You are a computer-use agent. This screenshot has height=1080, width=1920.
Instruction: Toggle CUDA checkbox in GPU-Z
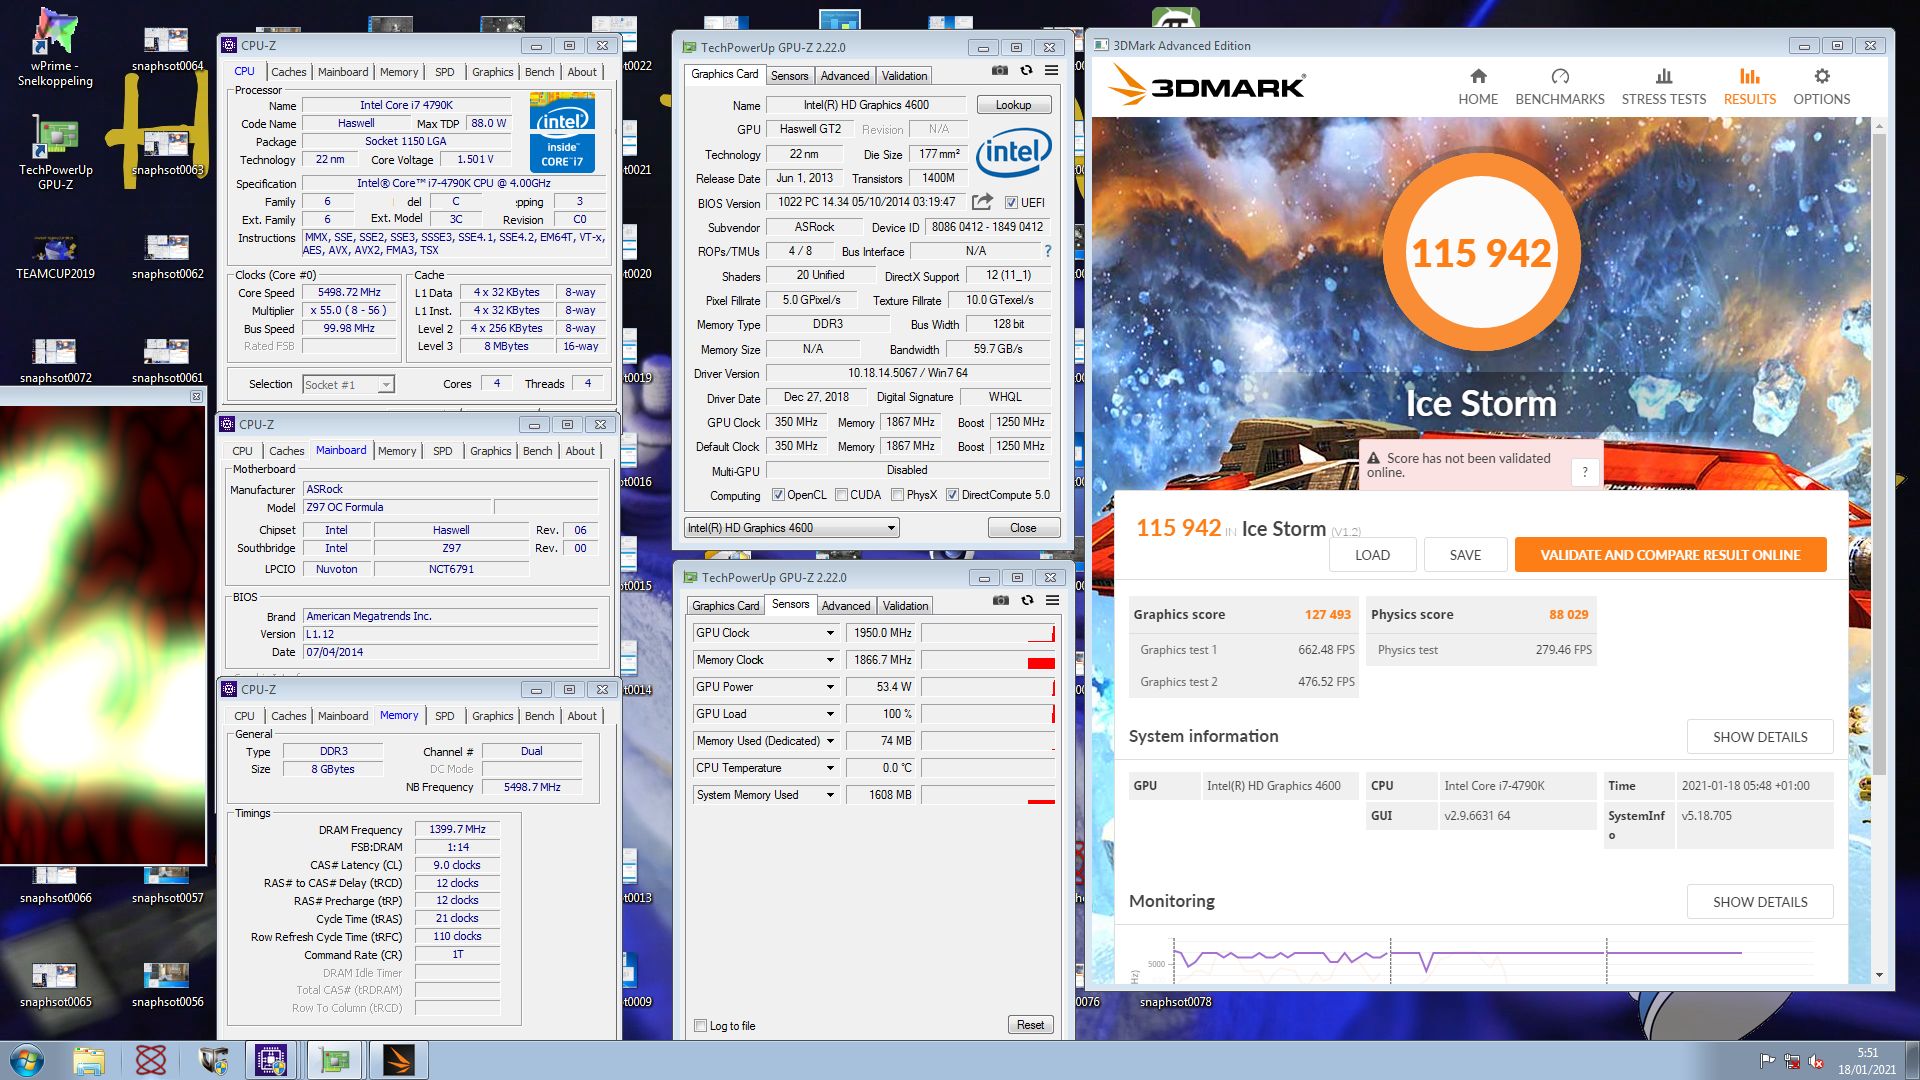[x=842, y=495]
